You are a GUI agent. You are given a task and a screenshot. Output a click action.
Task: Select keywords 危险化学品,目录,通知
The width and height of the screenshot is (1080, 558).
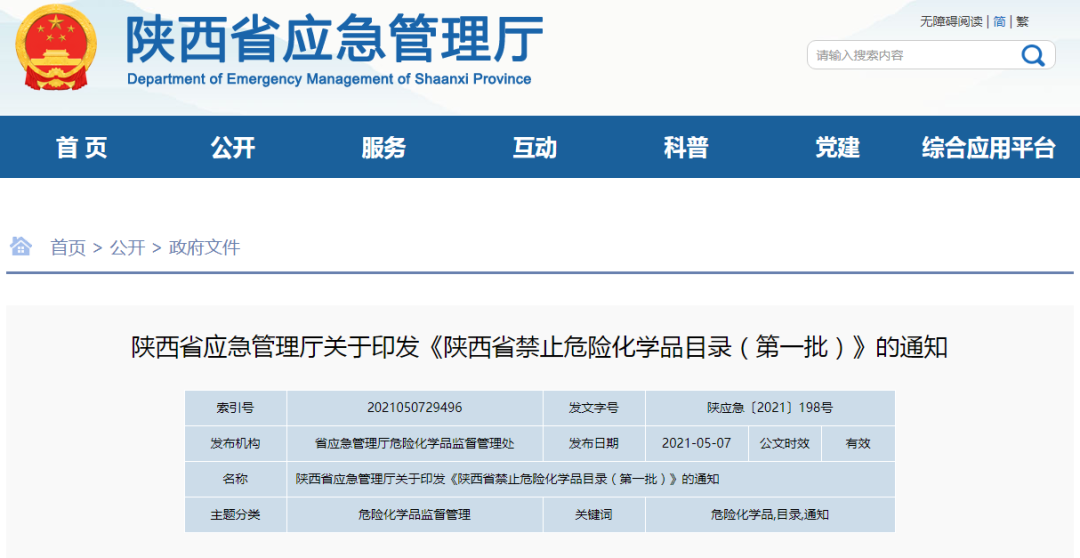coord(770,515)
